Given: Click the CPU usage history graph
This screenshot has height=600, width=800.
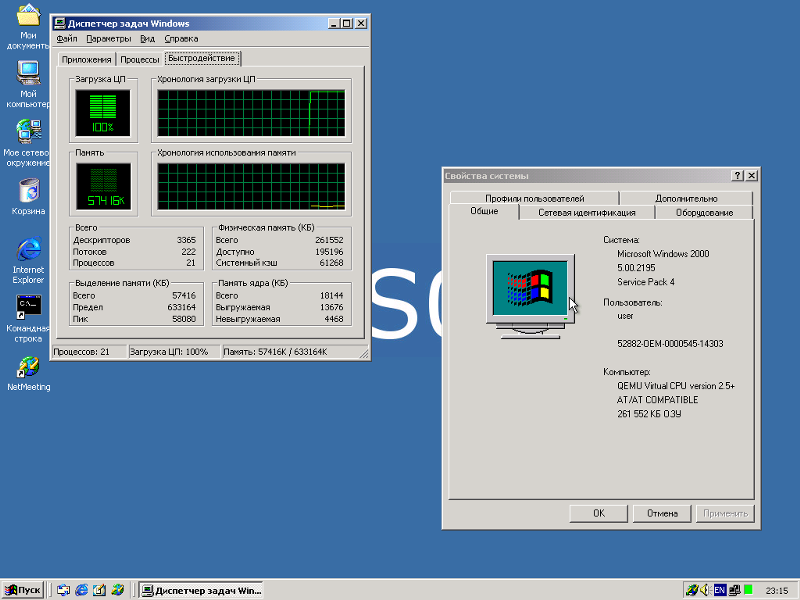Looking at the screenshot, I should click(251, 113).
